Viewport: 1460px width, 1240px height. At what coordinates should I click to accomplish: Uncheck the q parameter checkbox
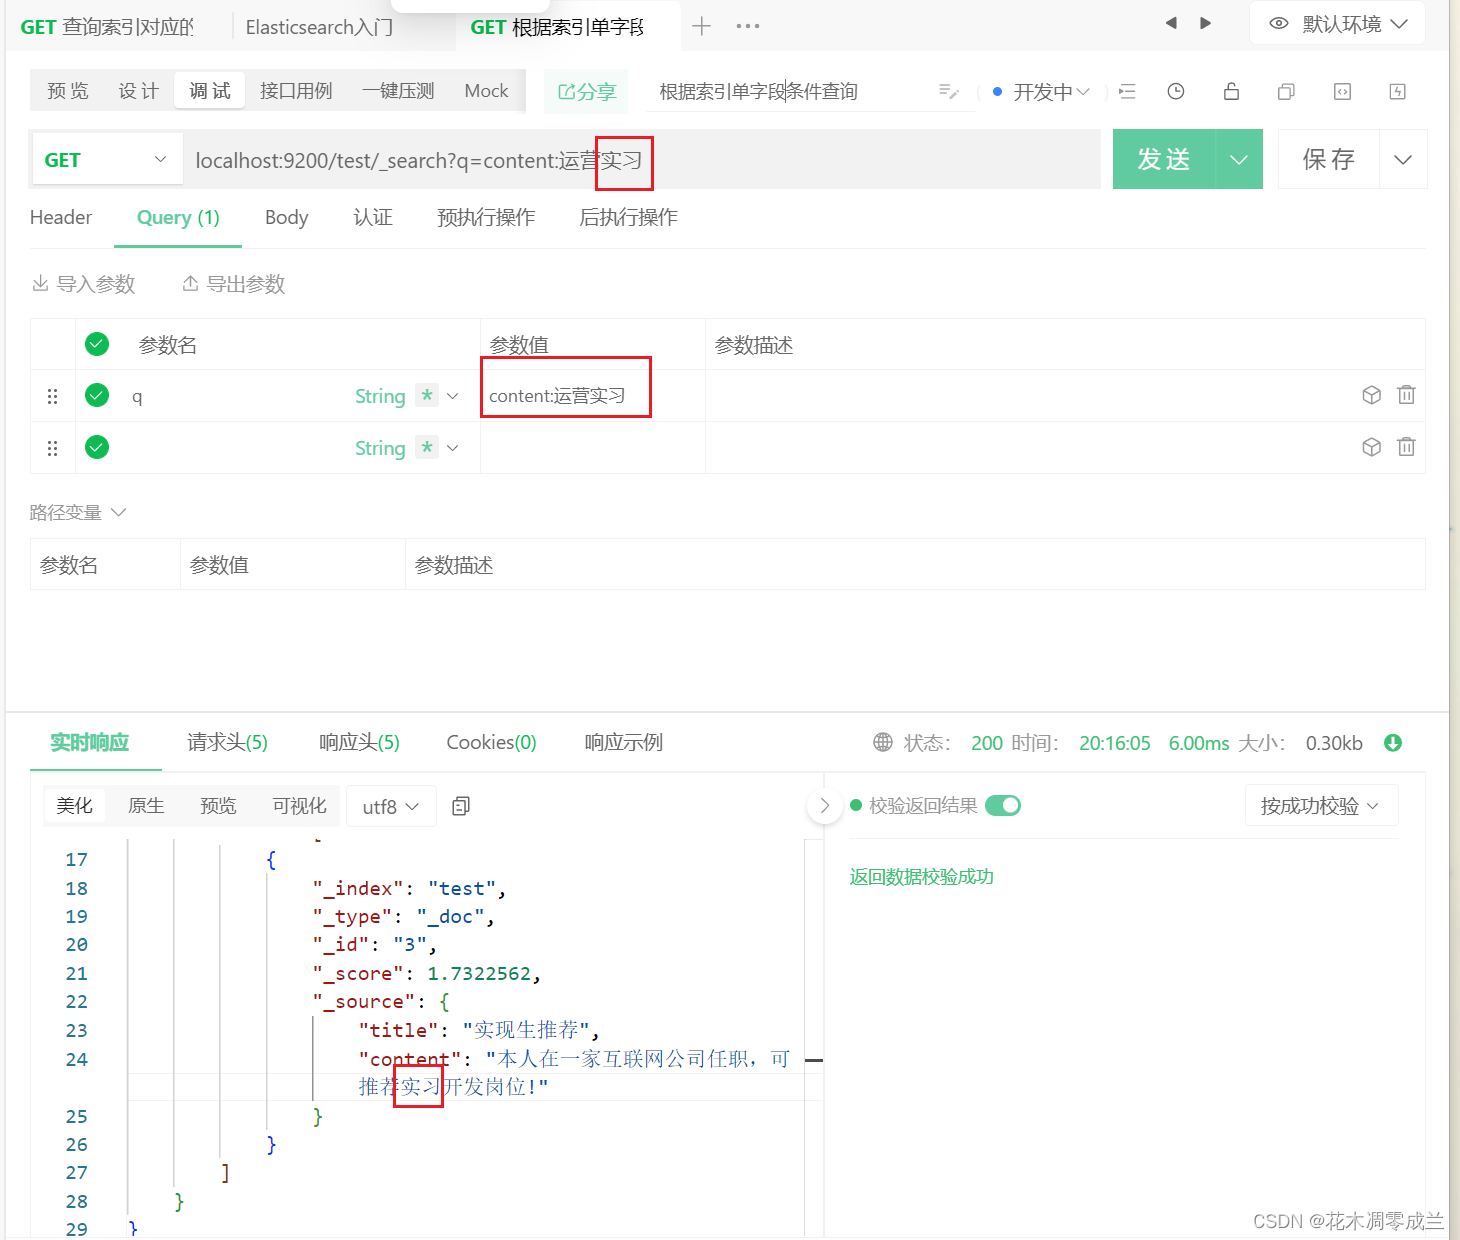97,395
